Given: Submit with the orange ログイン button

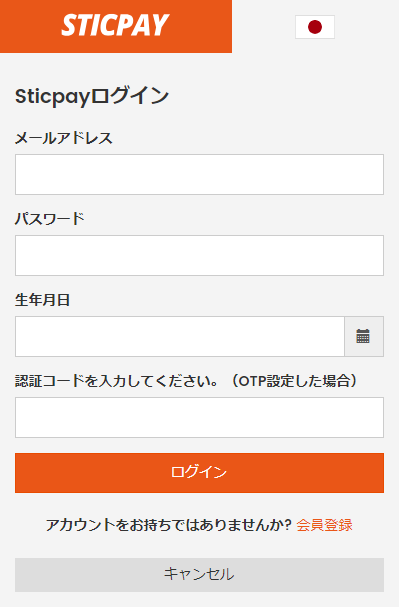Looking at the screenshot, I should click(x=199, y=473).
